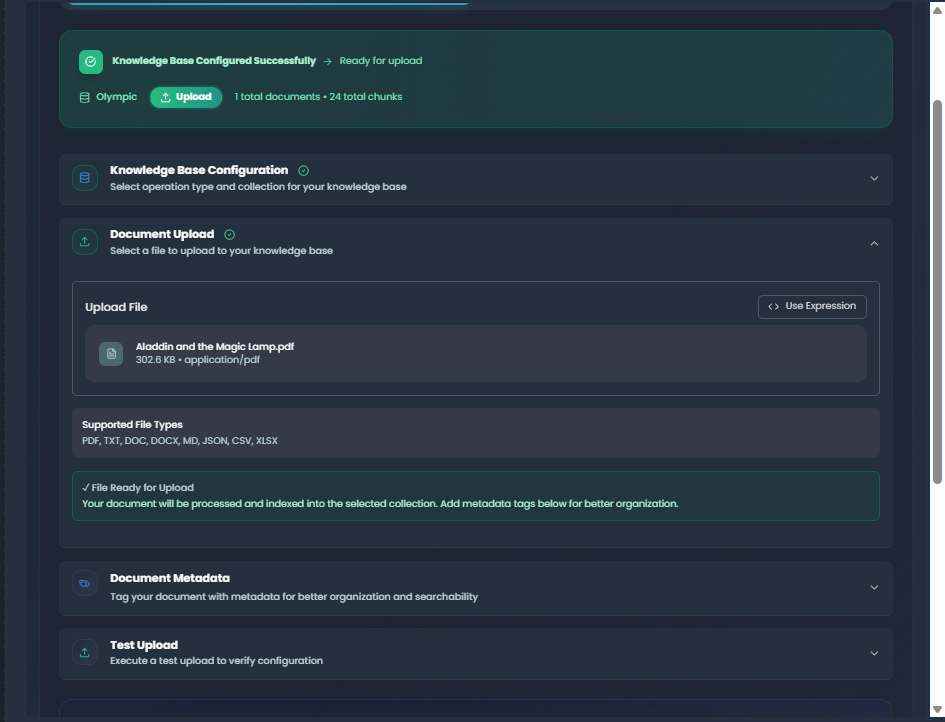Viewport: 945px width, 722px height.
Task: Click the check mark beside Knowledge Base Configuration
Action: click(x=304, y=171)
